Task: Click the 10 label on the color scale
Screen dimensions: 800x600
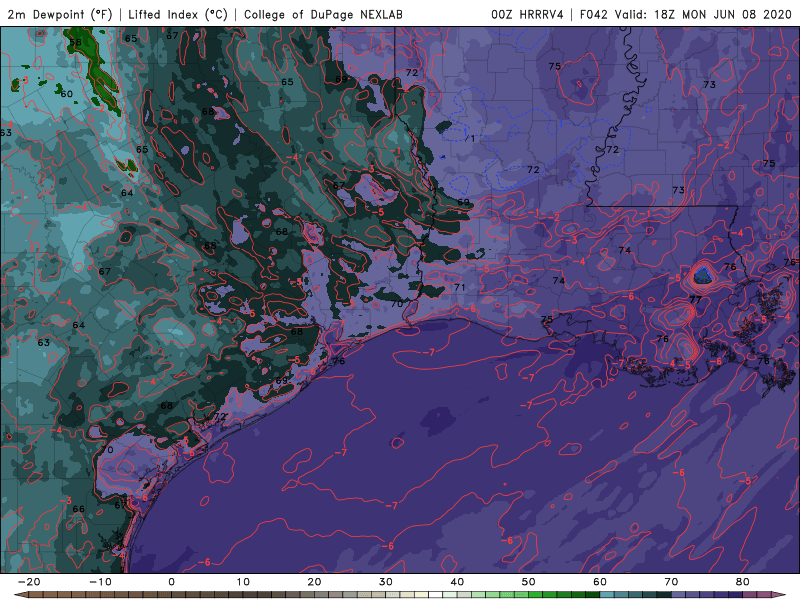Action: pos(243,582)
